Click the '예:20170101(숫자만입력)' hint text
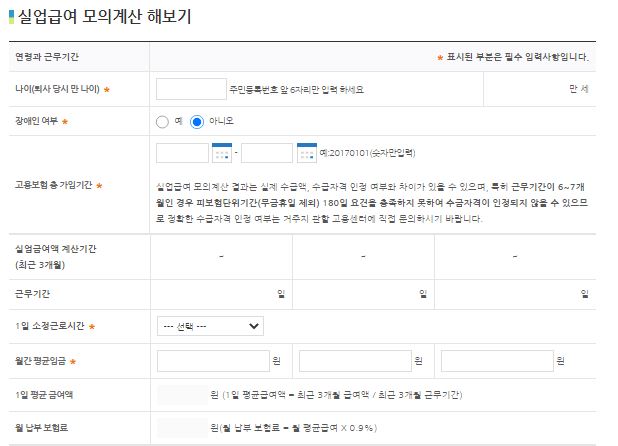Screen dimensions: 618x446 (x=367, y=153)
